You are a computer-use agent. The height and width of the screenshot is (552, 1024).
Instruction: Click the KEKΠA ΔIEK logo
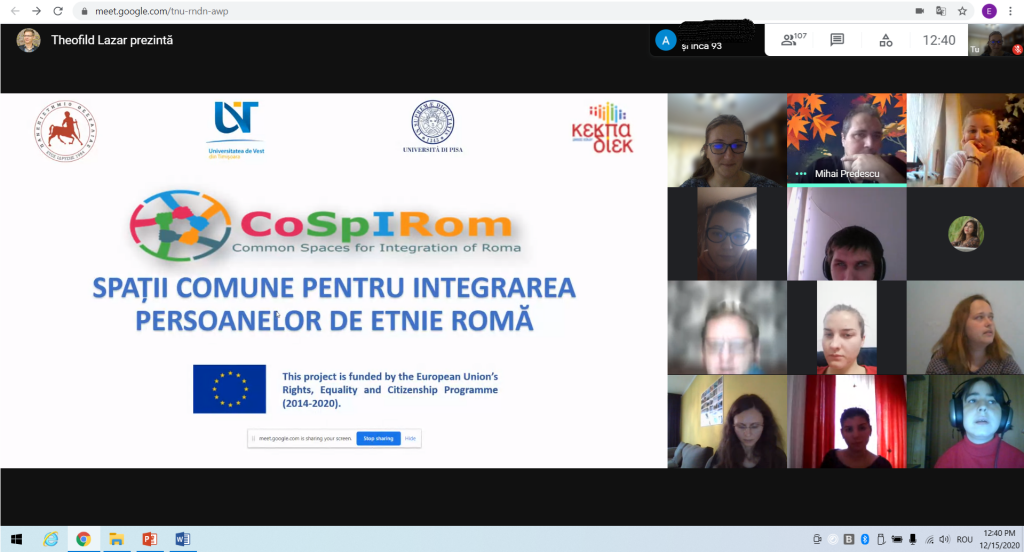[602, 128]
